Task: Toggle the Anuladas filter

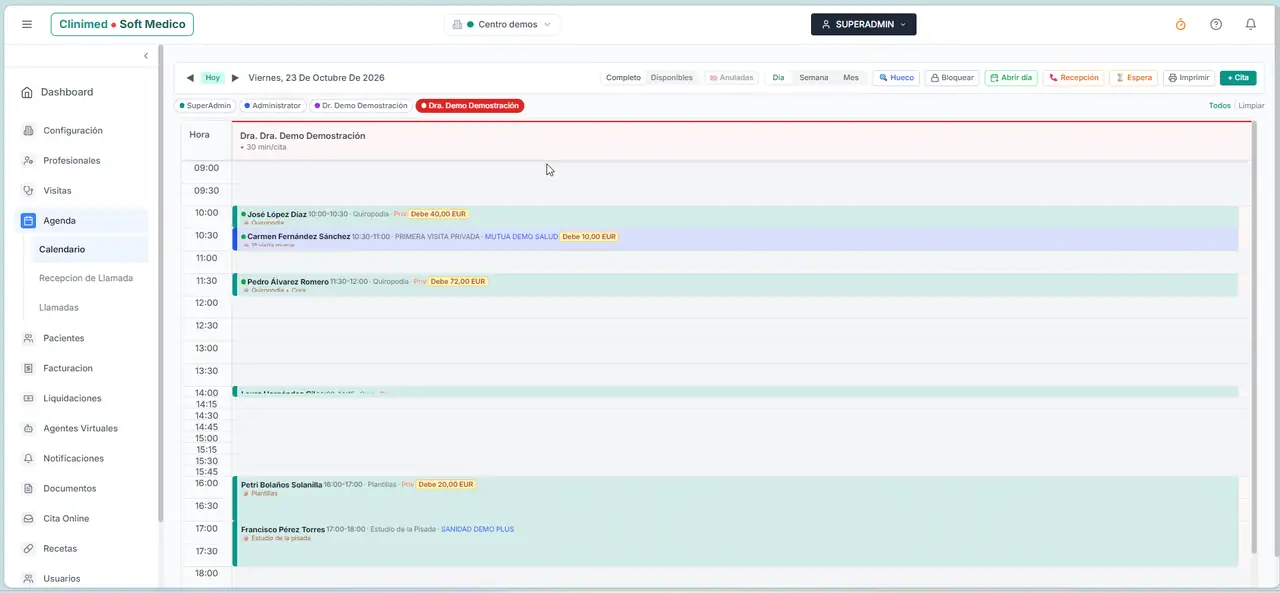Action: pyautogui.click(x=731, y=78)
